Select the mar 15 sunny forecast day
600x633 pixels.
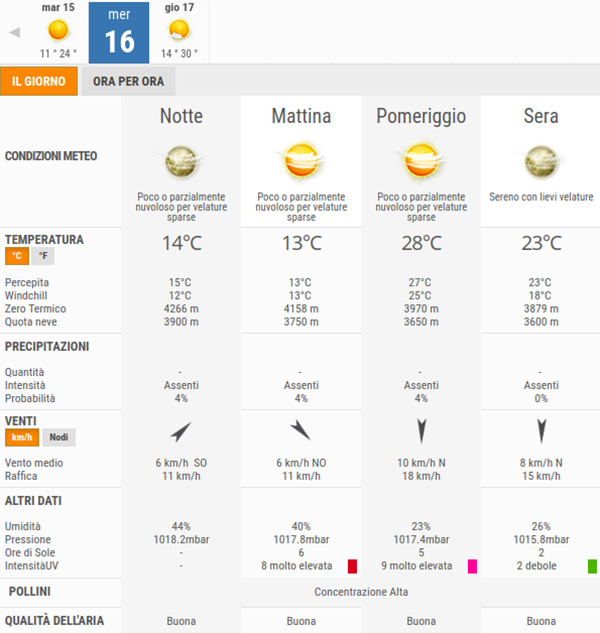point(58,31)
